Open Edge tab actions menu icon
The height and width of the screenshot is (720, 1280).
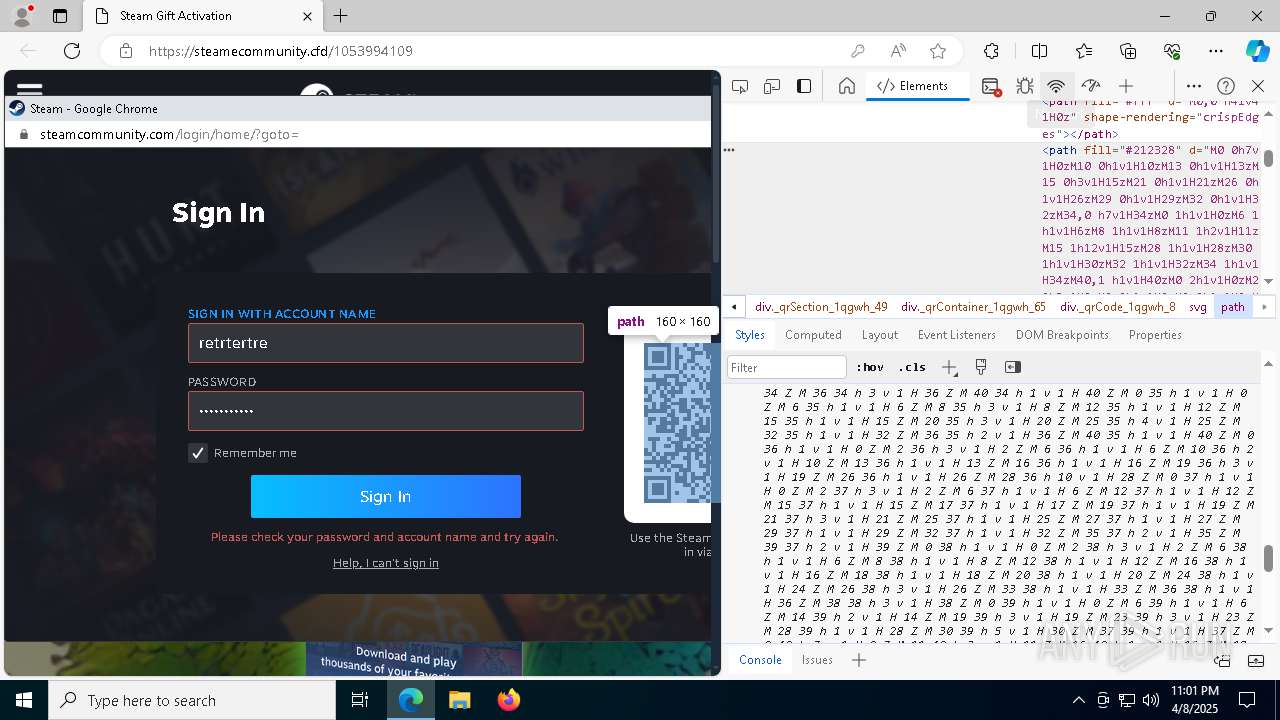tap(60, 16)
